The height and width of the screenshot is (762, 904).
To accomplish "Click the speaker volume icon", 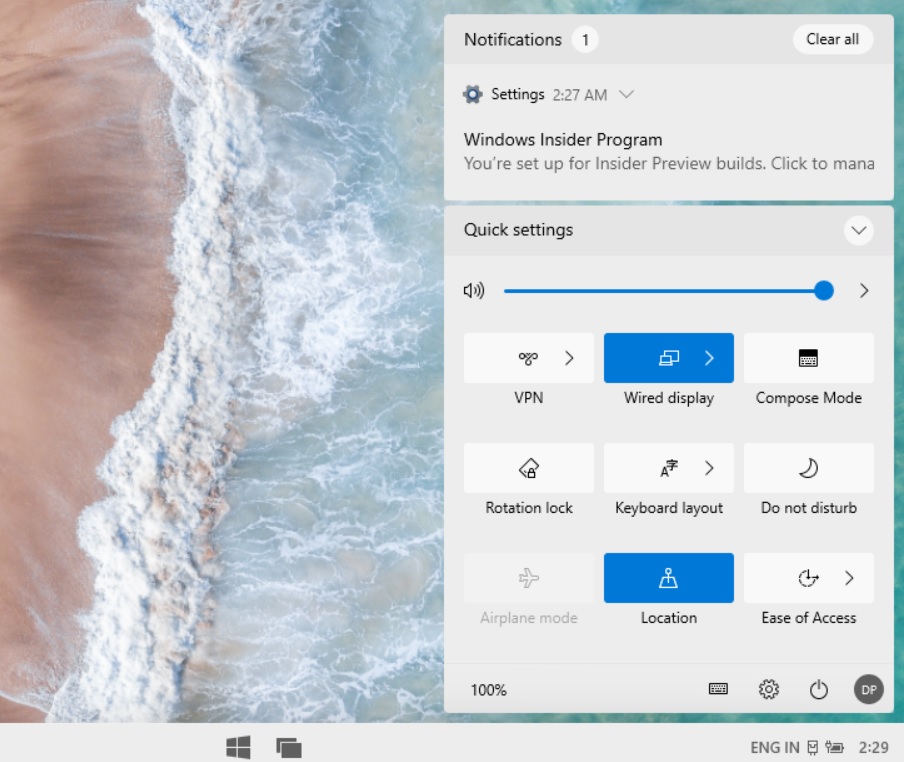I will [x=473, y=291].
